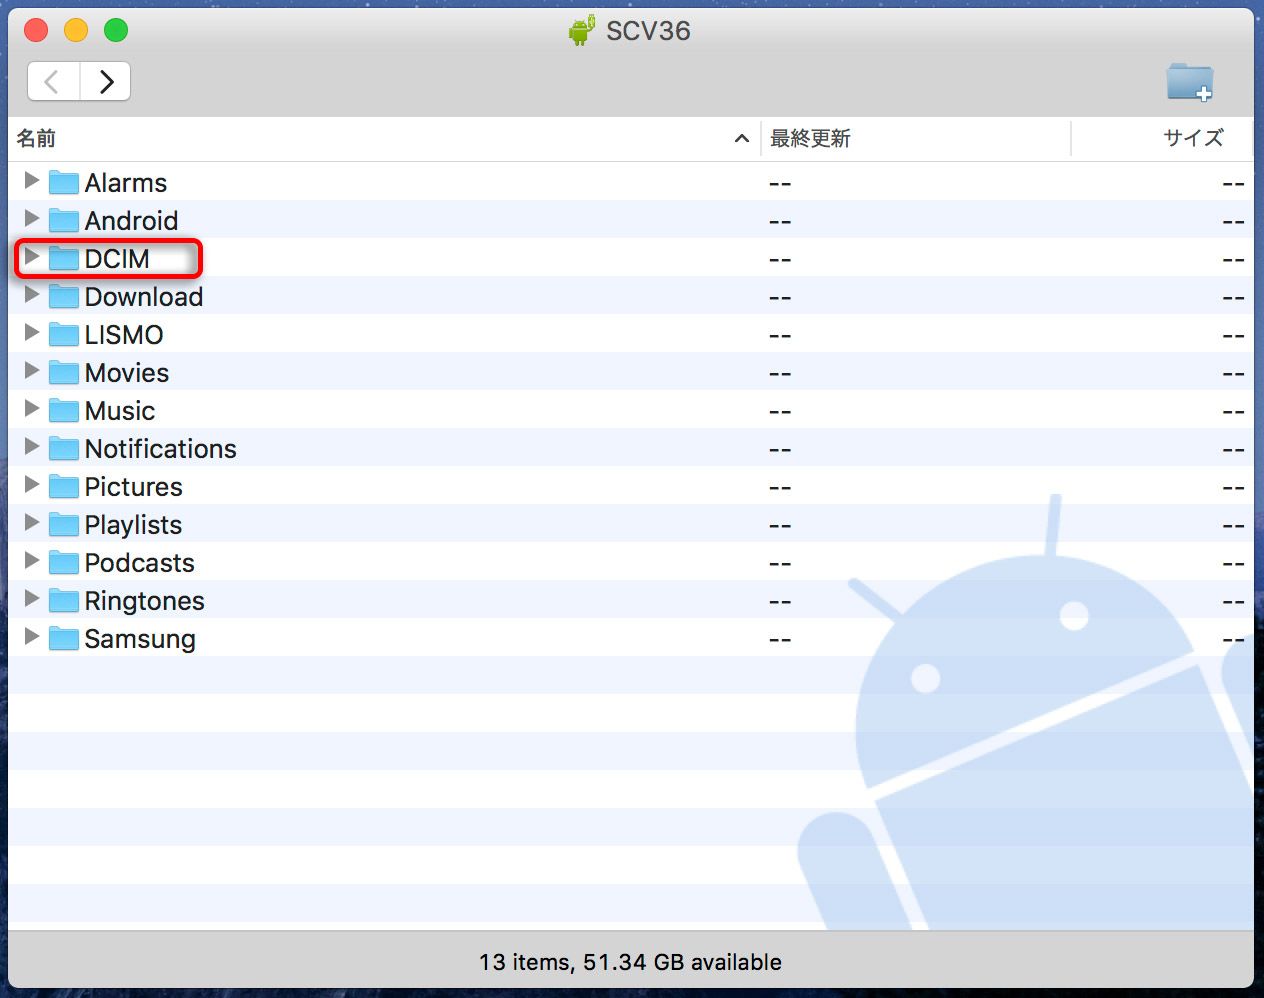Click the SCV36 window title text
Image resolution: width=1264 pixels, height=998 pixels.
click(648, 31)
